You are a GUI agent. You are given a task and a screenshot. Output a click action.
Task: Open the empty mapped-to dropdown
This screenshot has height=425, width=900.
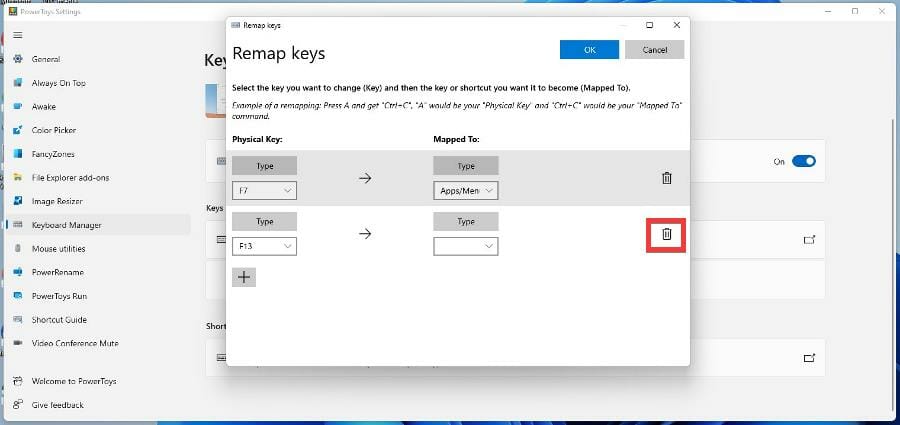[465, 246]
